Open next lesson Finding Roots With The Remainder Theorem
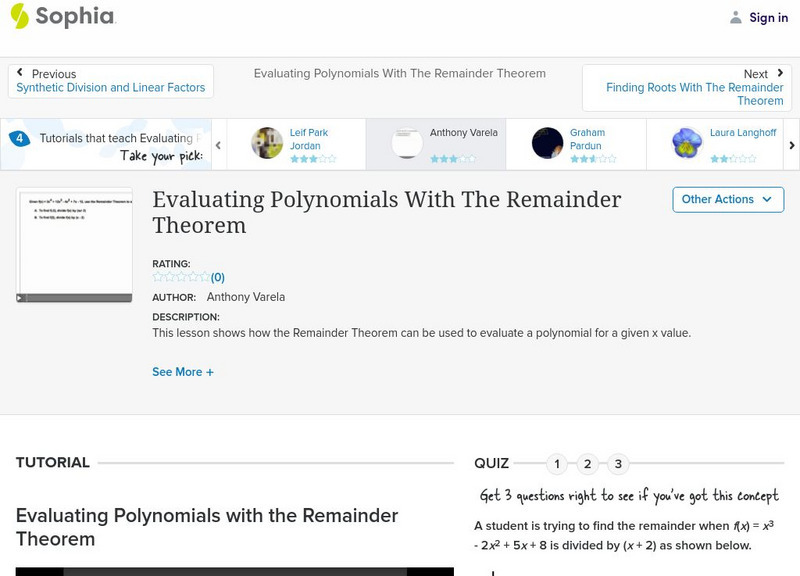The image size is (800, 576). 694,94
